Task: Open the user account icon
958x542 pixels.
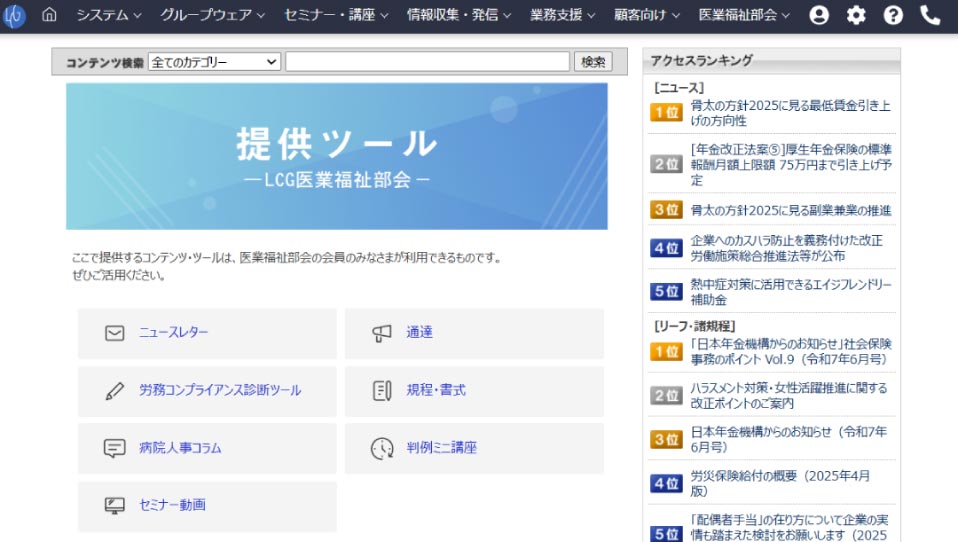Action: (x=819, y=15)
